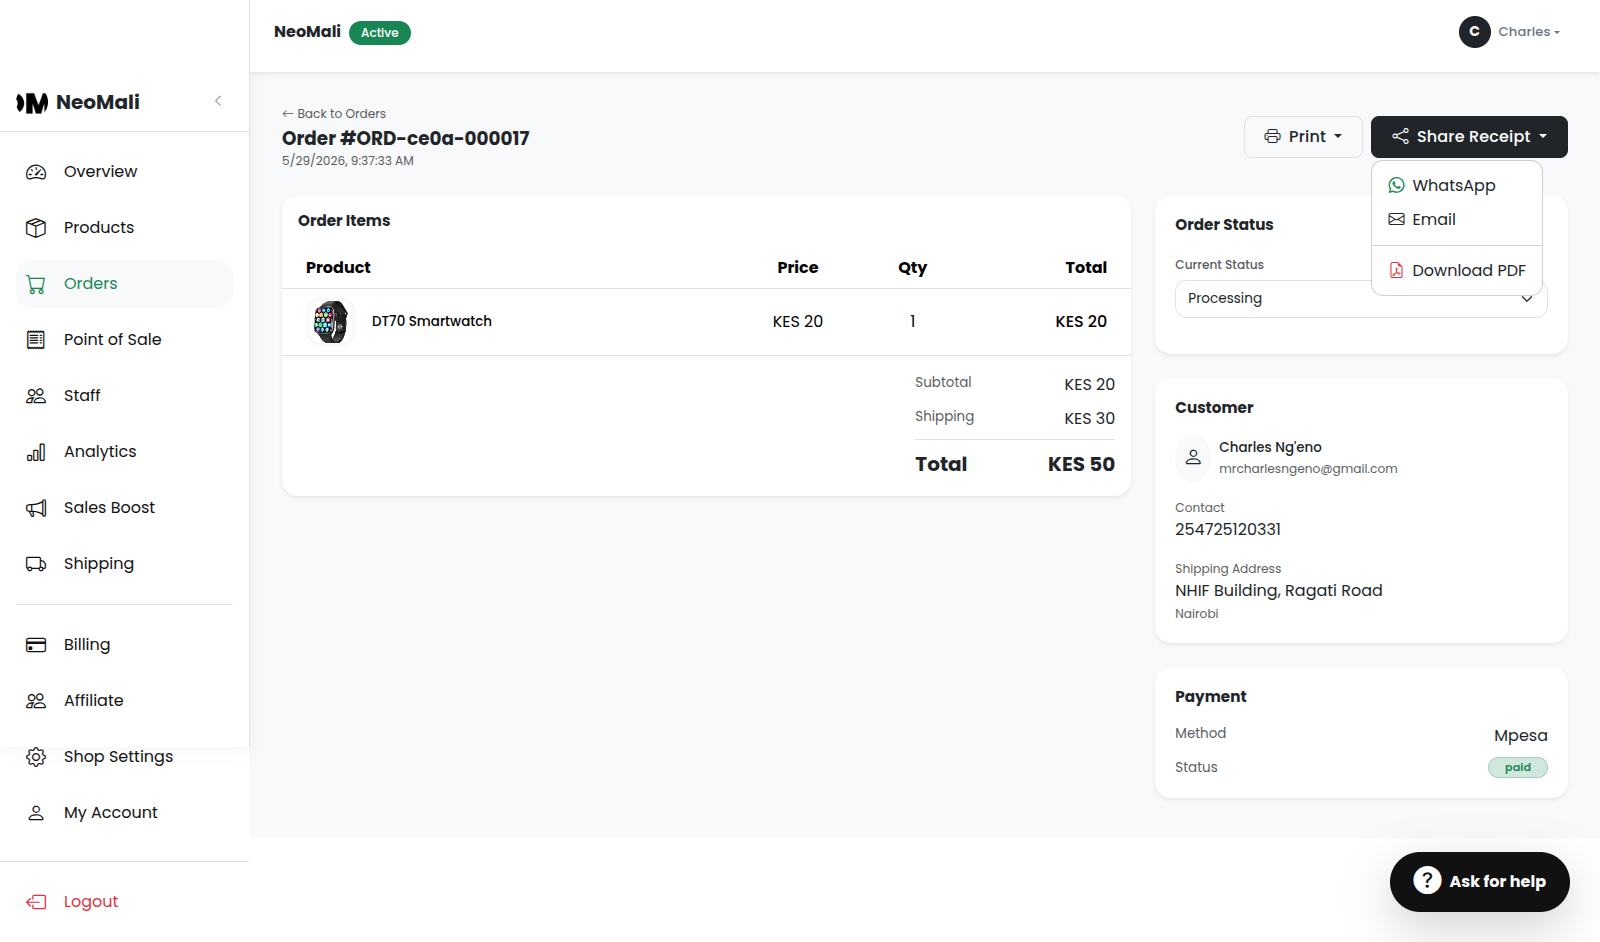
Task: Click the Staff people icon
Action: coord(36,396)
